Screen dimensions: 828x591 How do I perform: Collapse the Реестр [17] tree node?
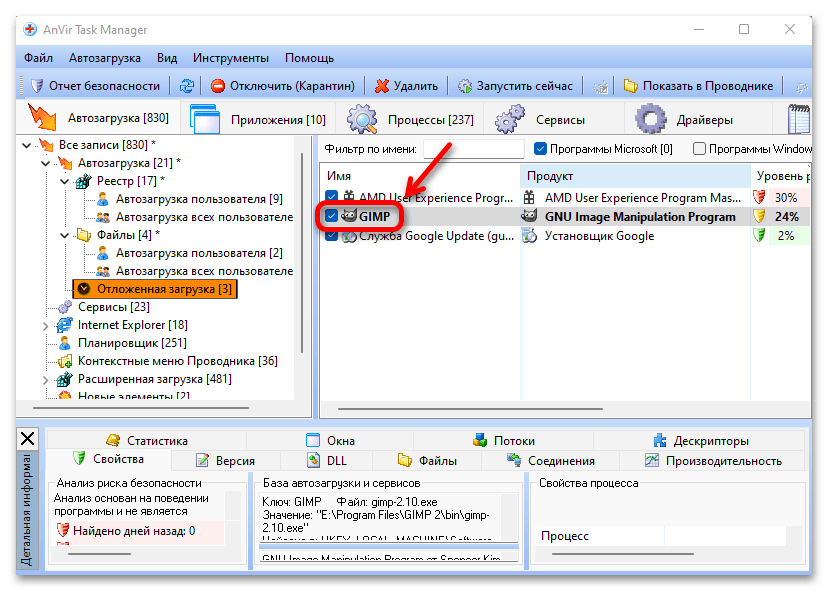pos(64,181)
